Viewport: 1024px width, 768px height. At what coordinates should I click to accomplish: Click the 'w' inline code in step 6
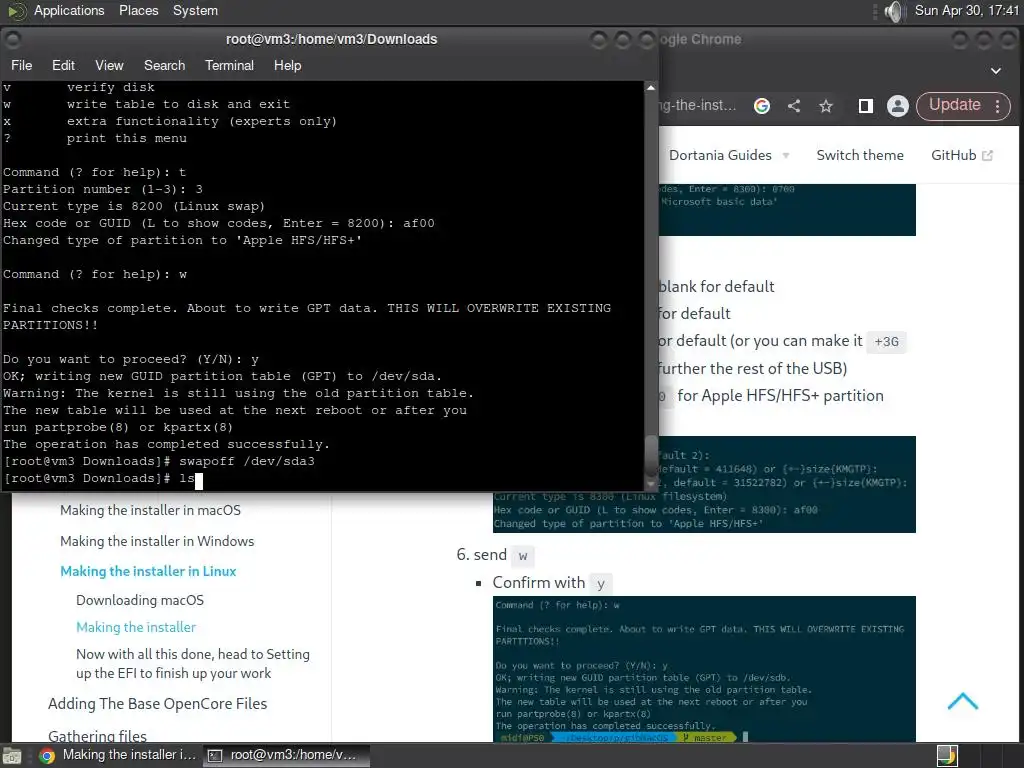point(522,556)
